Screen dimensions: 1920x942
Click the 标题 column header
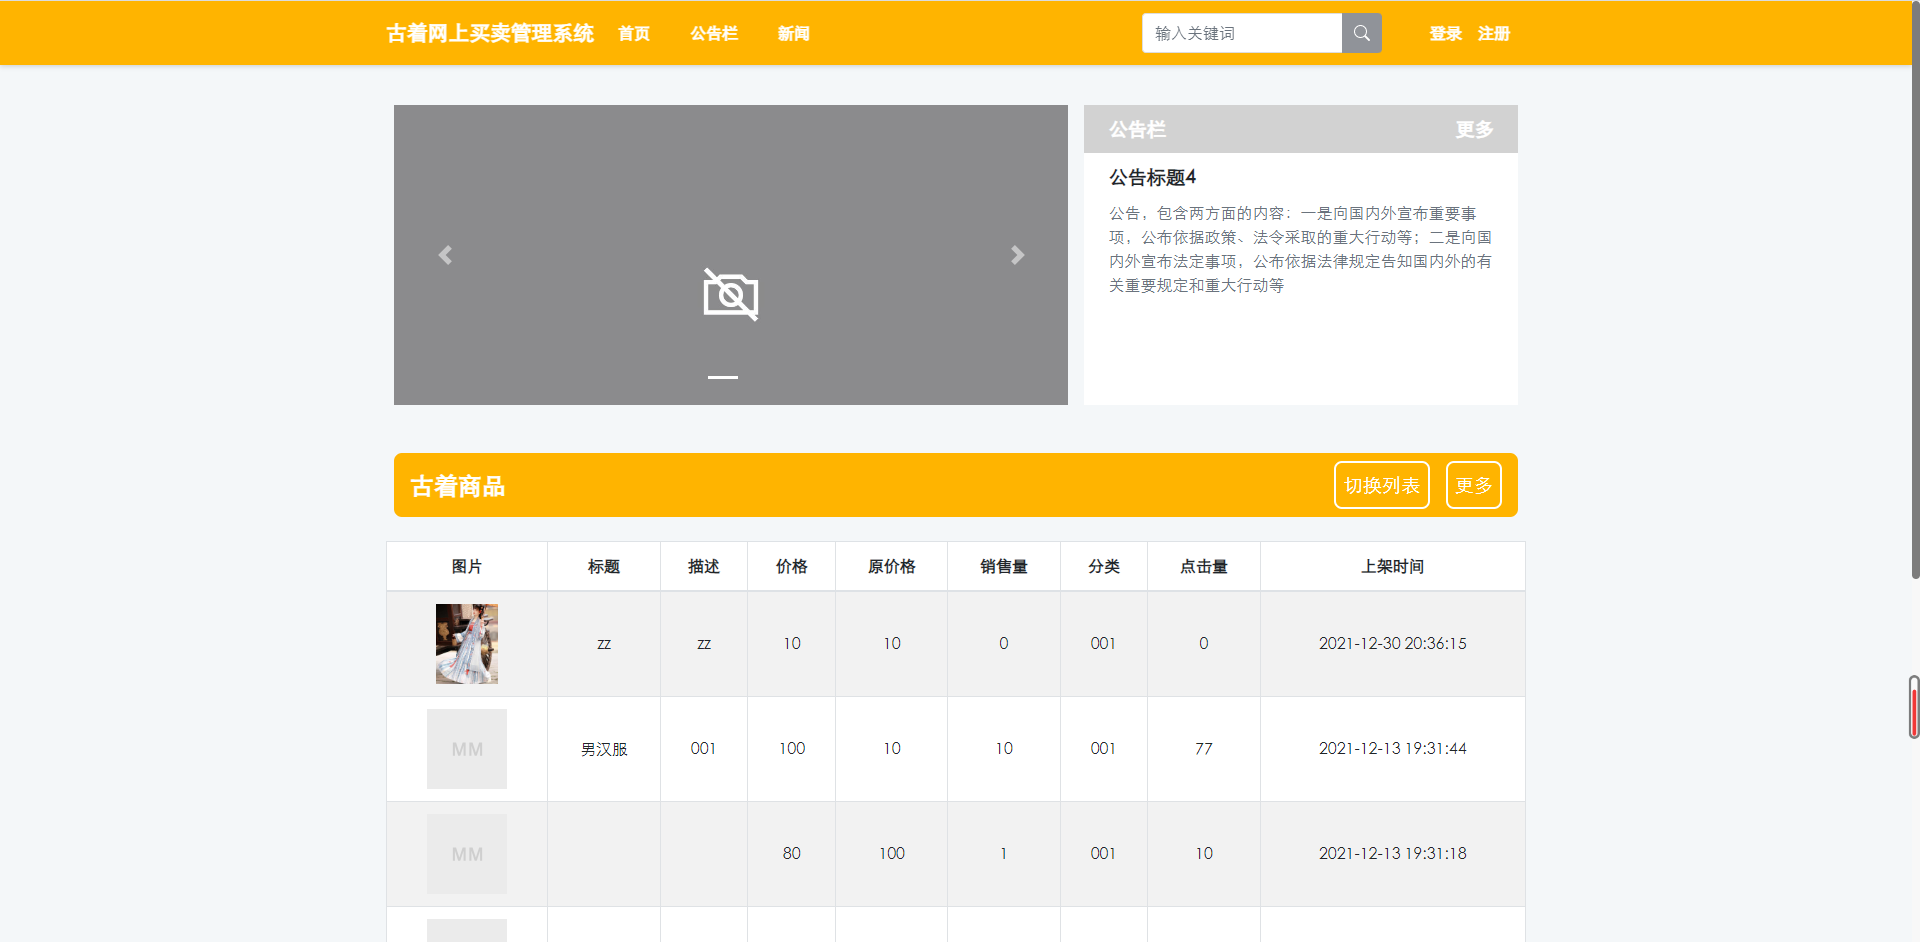click(604, 566)
